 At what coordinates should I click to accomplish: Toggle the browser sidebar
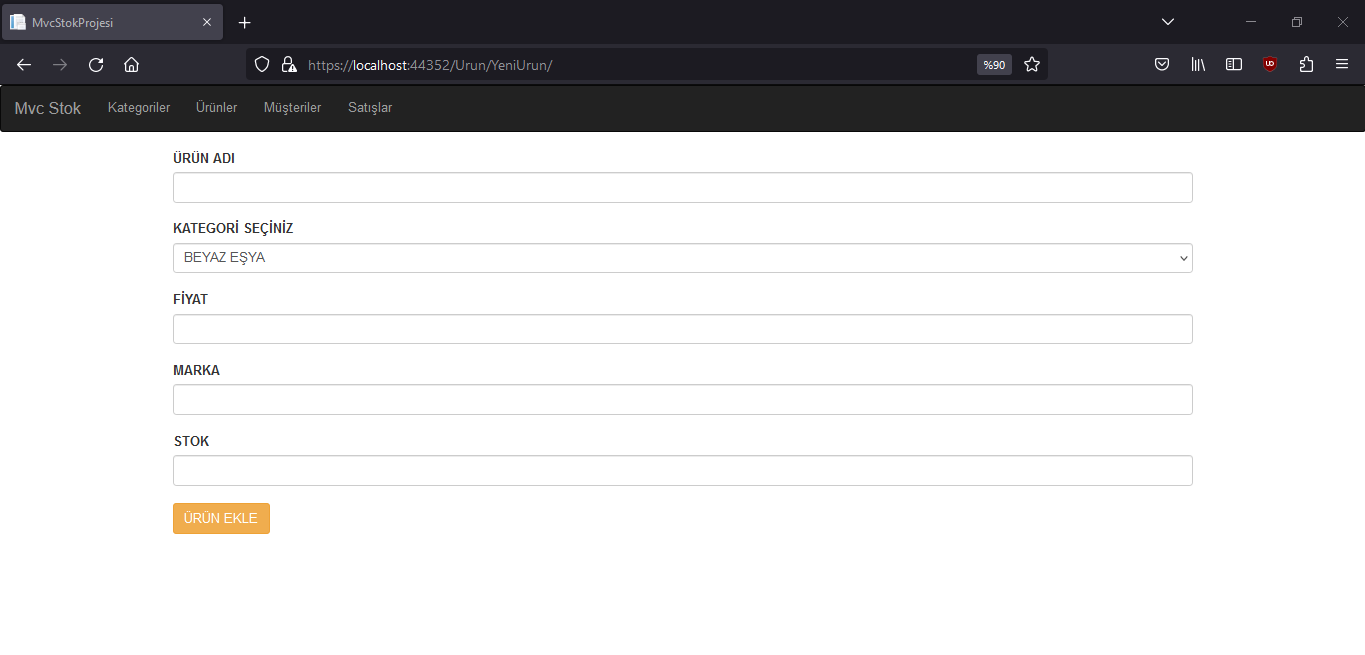(1233, 64)
